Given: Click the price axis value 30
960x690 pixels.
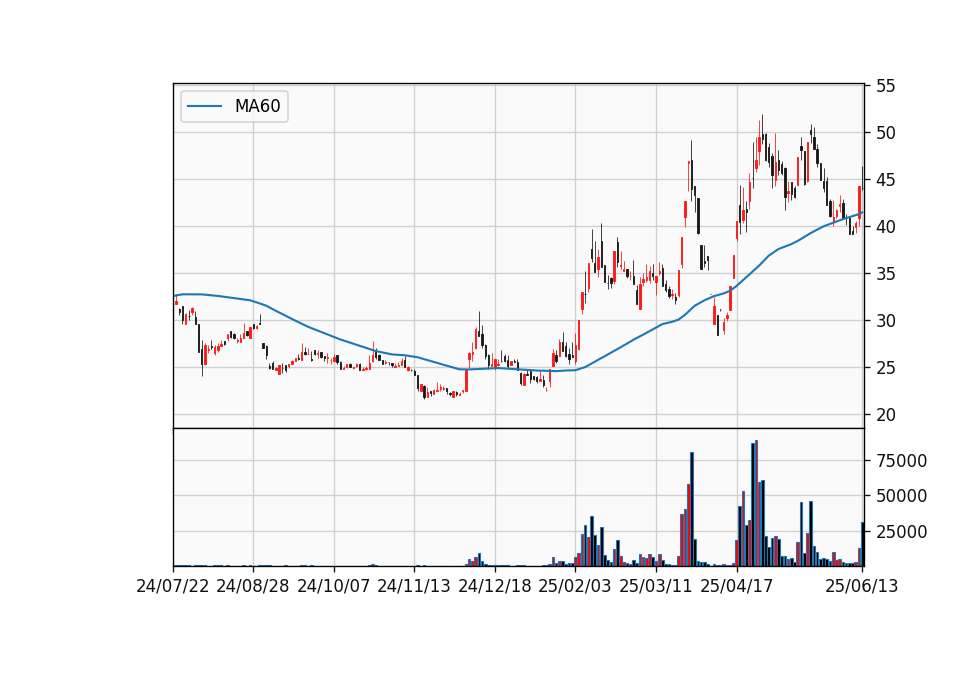Looking at the screenshot, I should [x=885, y=321].
